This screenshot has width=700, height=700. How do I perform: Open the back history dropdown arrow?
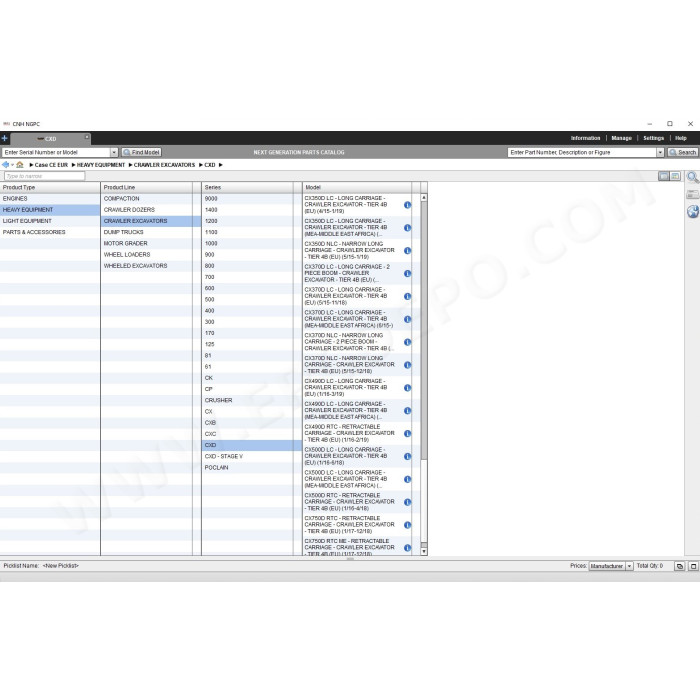[12, 165]
